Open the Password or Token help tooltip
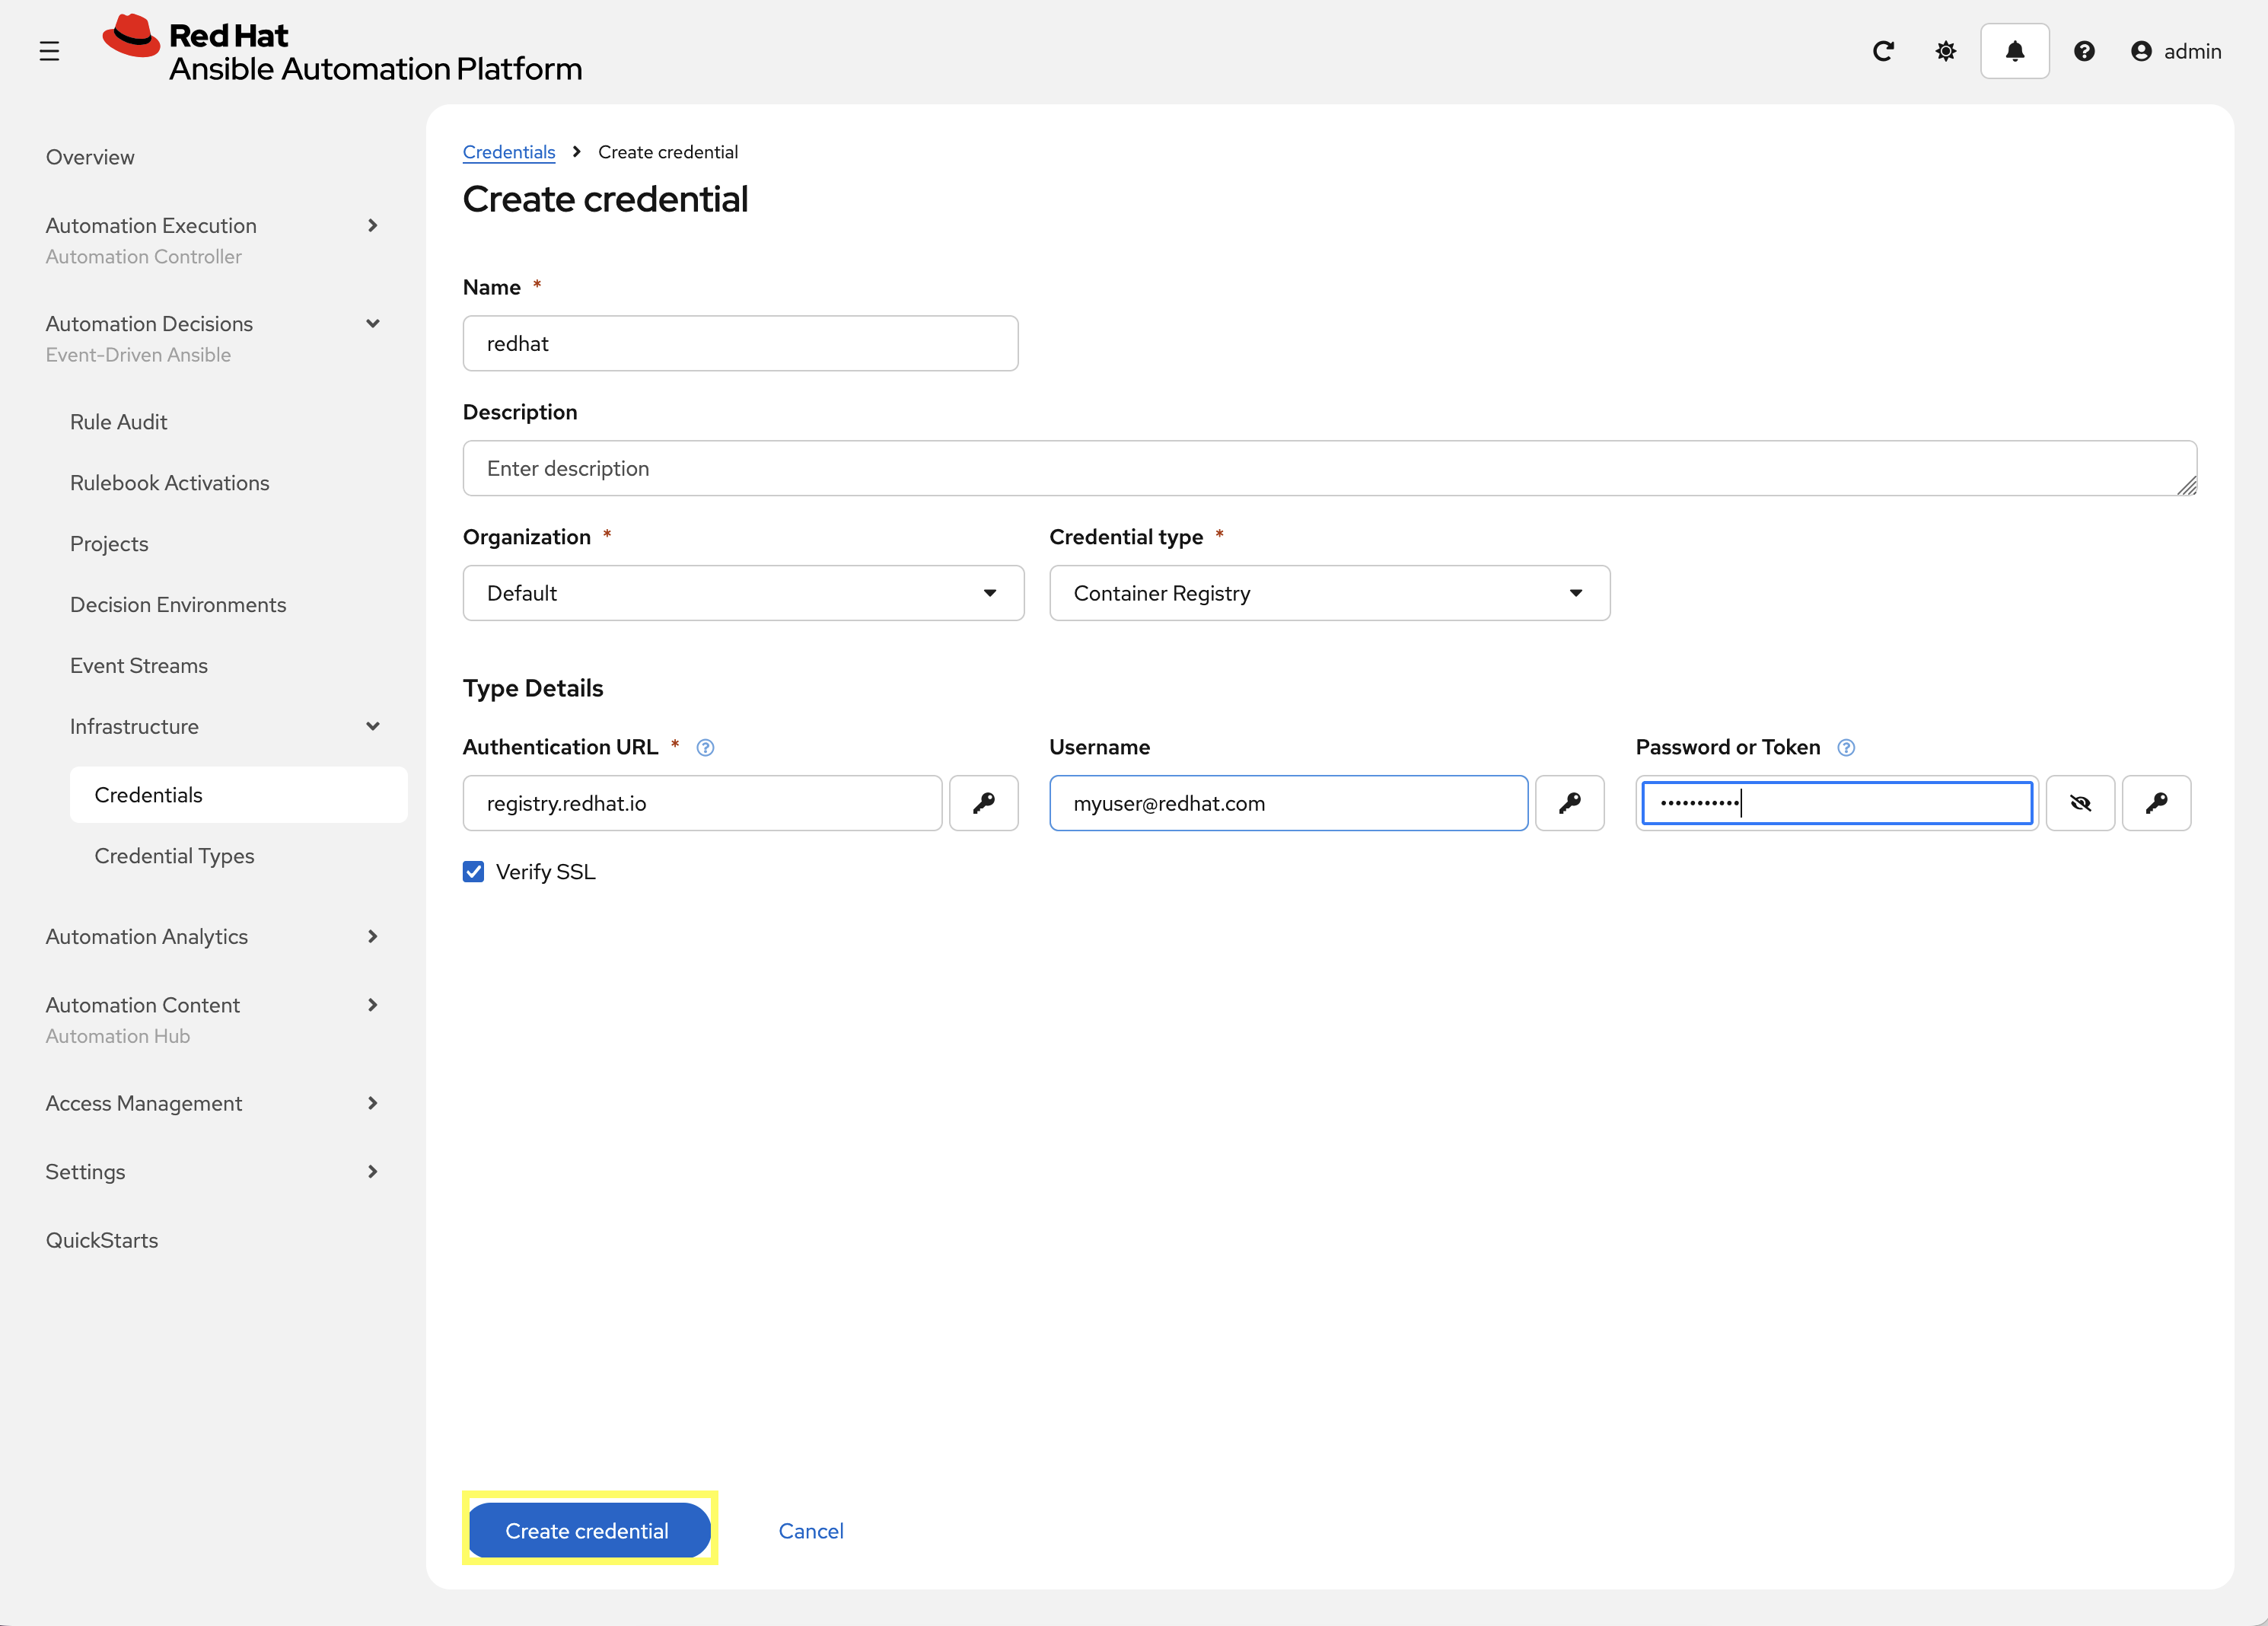 click(x=1846, y=747)
